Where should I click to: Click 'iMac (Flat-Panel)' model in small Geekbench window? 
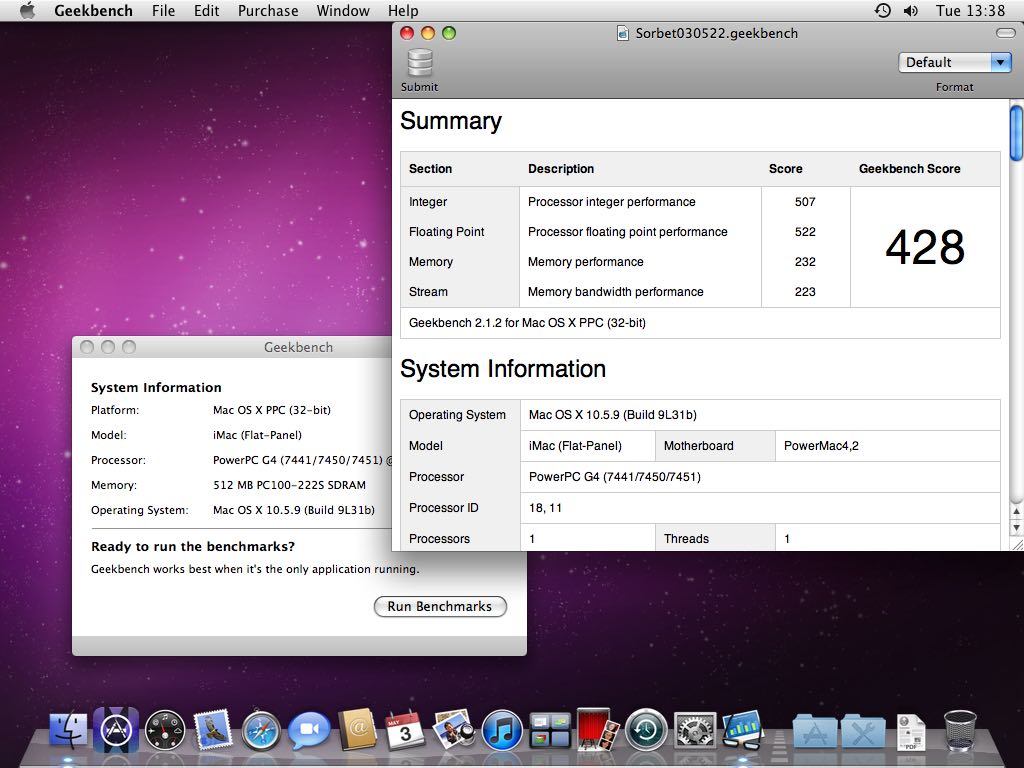[257, 435]
